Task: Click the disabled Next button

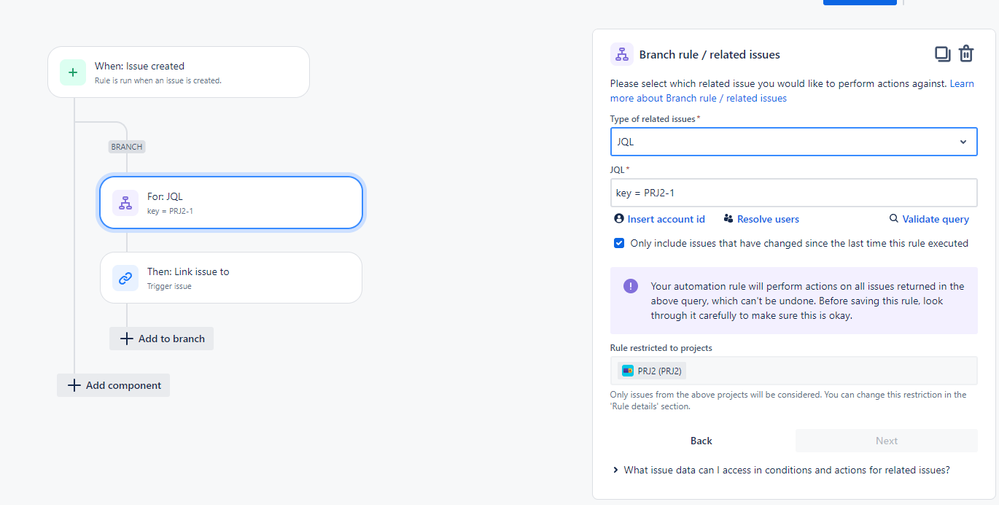Action: [886, 441]
